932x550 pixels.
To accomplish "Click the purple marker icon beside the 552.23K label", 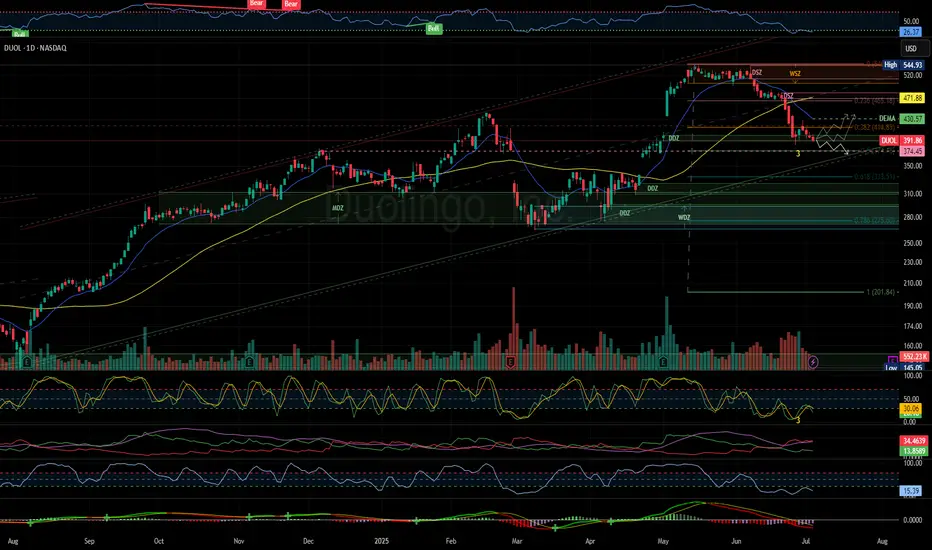I will pos(892,360).
